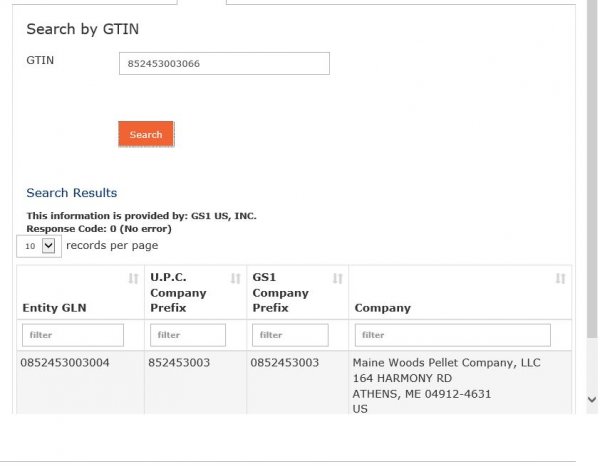
Task: Click GS1 prefix cell 0852453003
Action: pos(284,362)
